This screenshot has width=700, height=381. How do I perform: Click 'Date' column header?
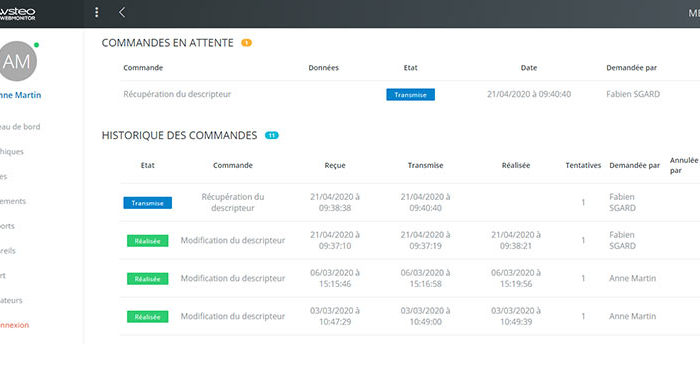(x=529, y=68)
